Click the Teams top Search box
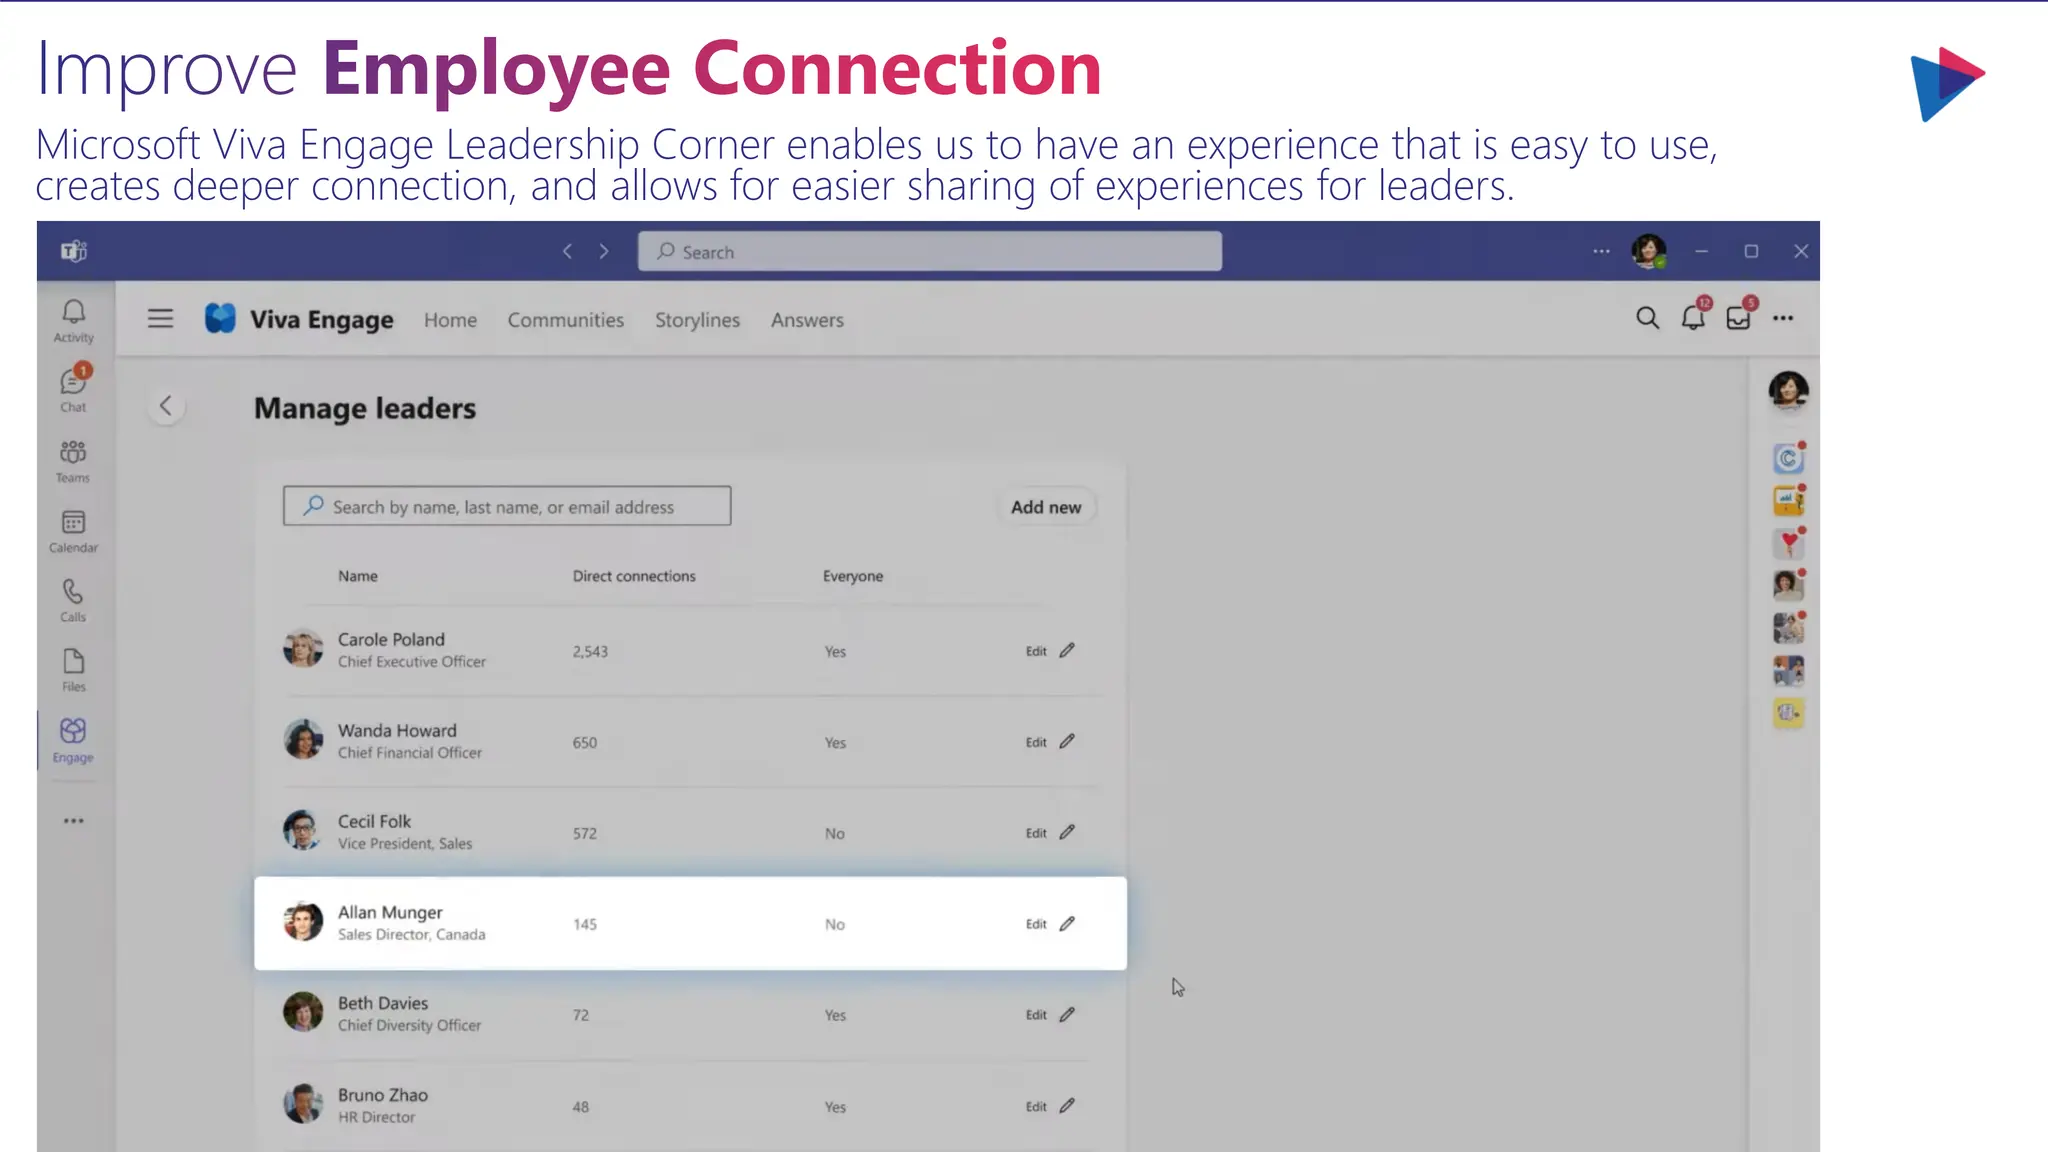Screen dimensions: 2048x1152 pos(930,251)
